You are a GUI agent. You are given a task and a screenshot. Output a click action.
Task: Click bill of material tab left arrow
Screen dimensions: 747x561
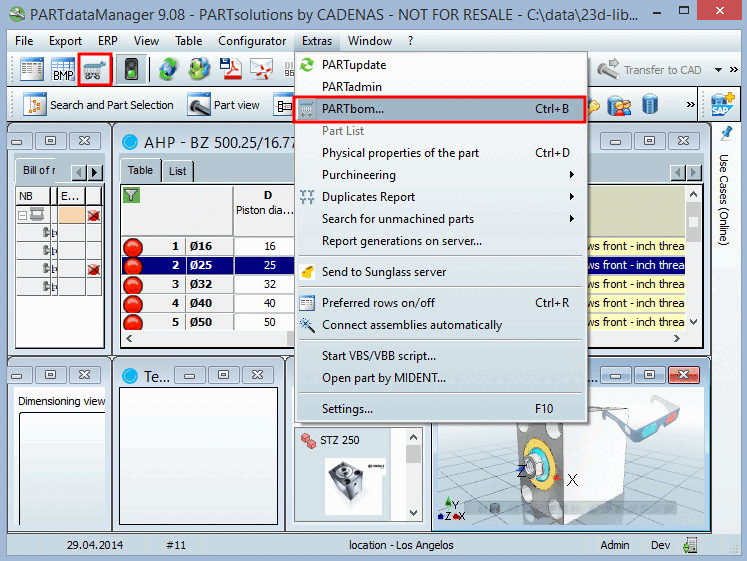(79, 172)
